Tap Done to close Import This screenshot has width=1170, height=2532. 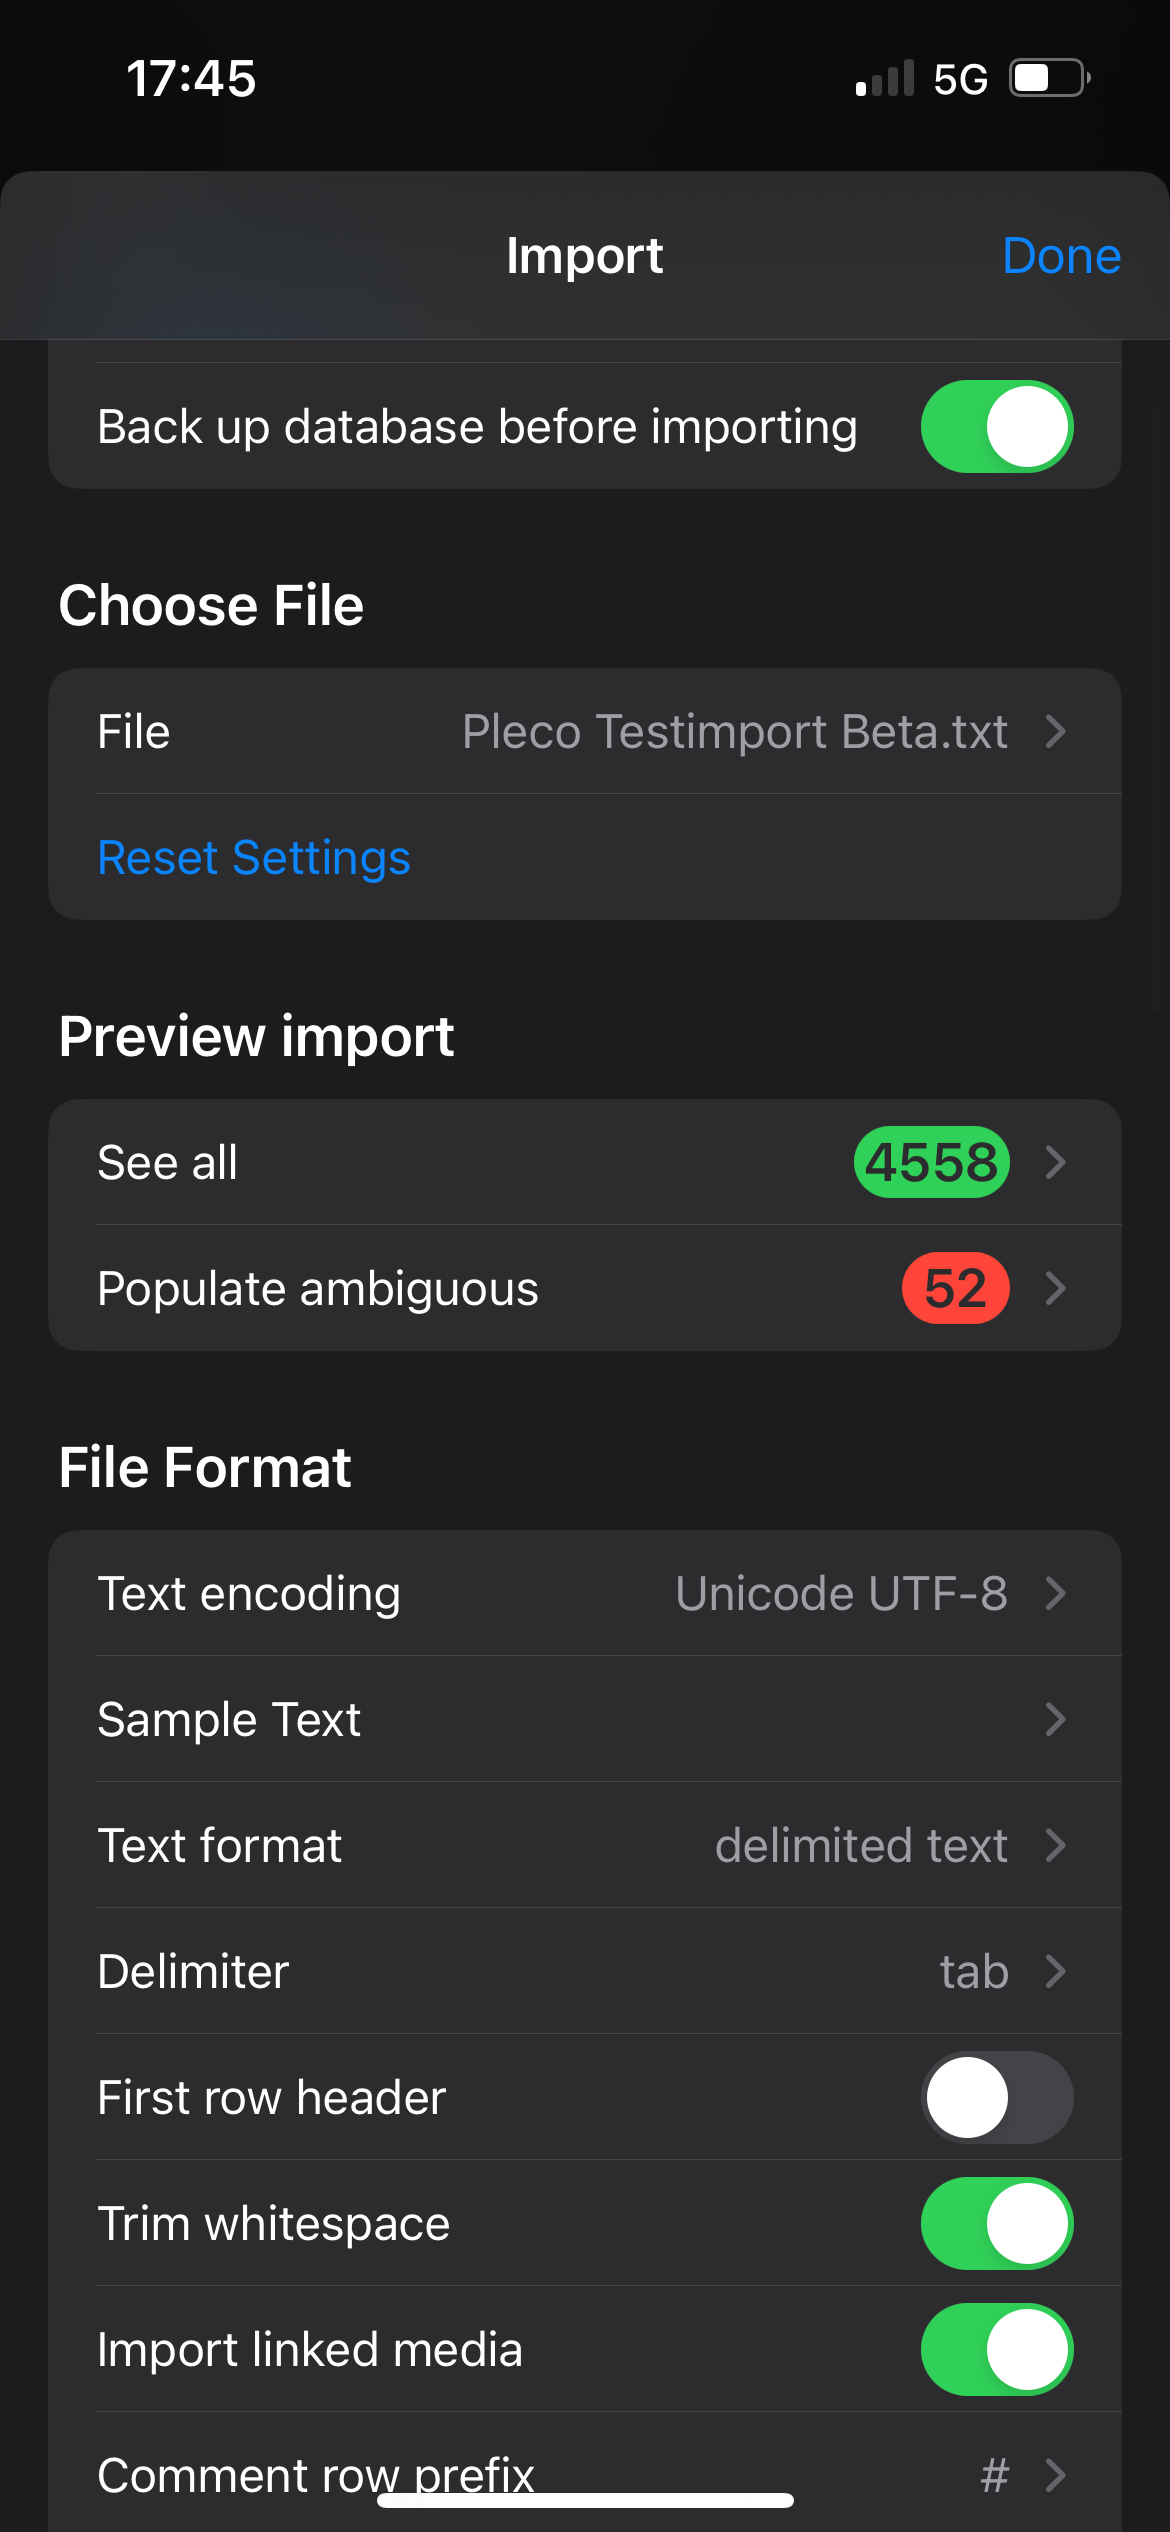(1061, 256)
